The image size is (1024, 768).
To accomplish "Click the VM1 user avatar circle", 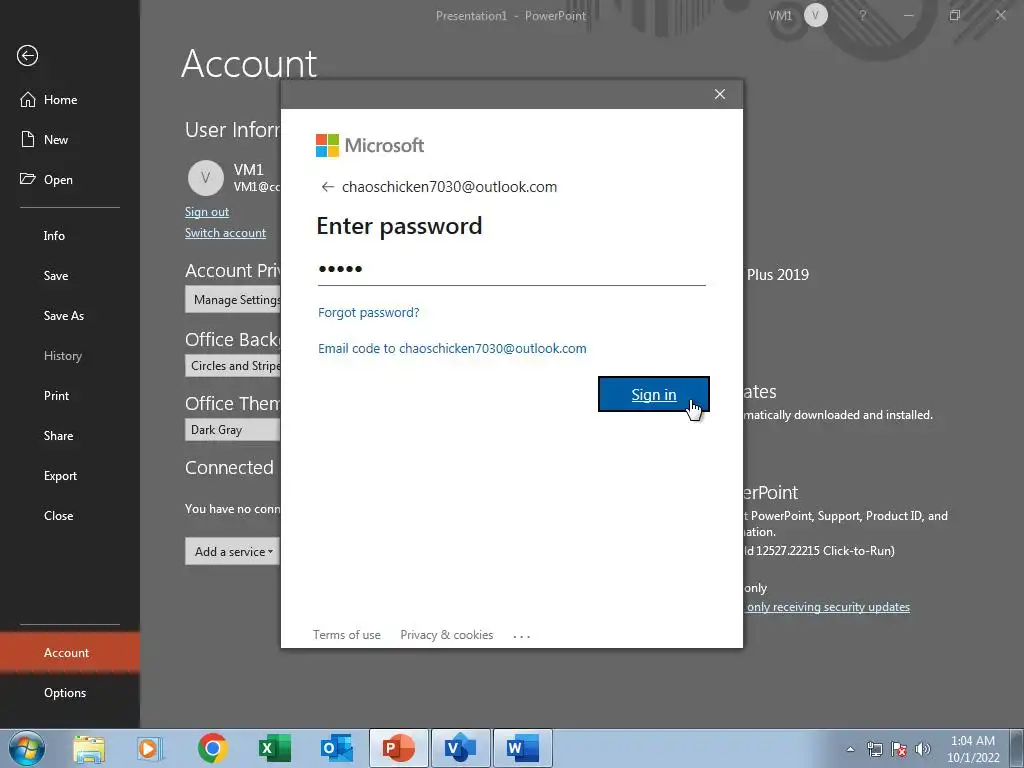I will point(206,178).
